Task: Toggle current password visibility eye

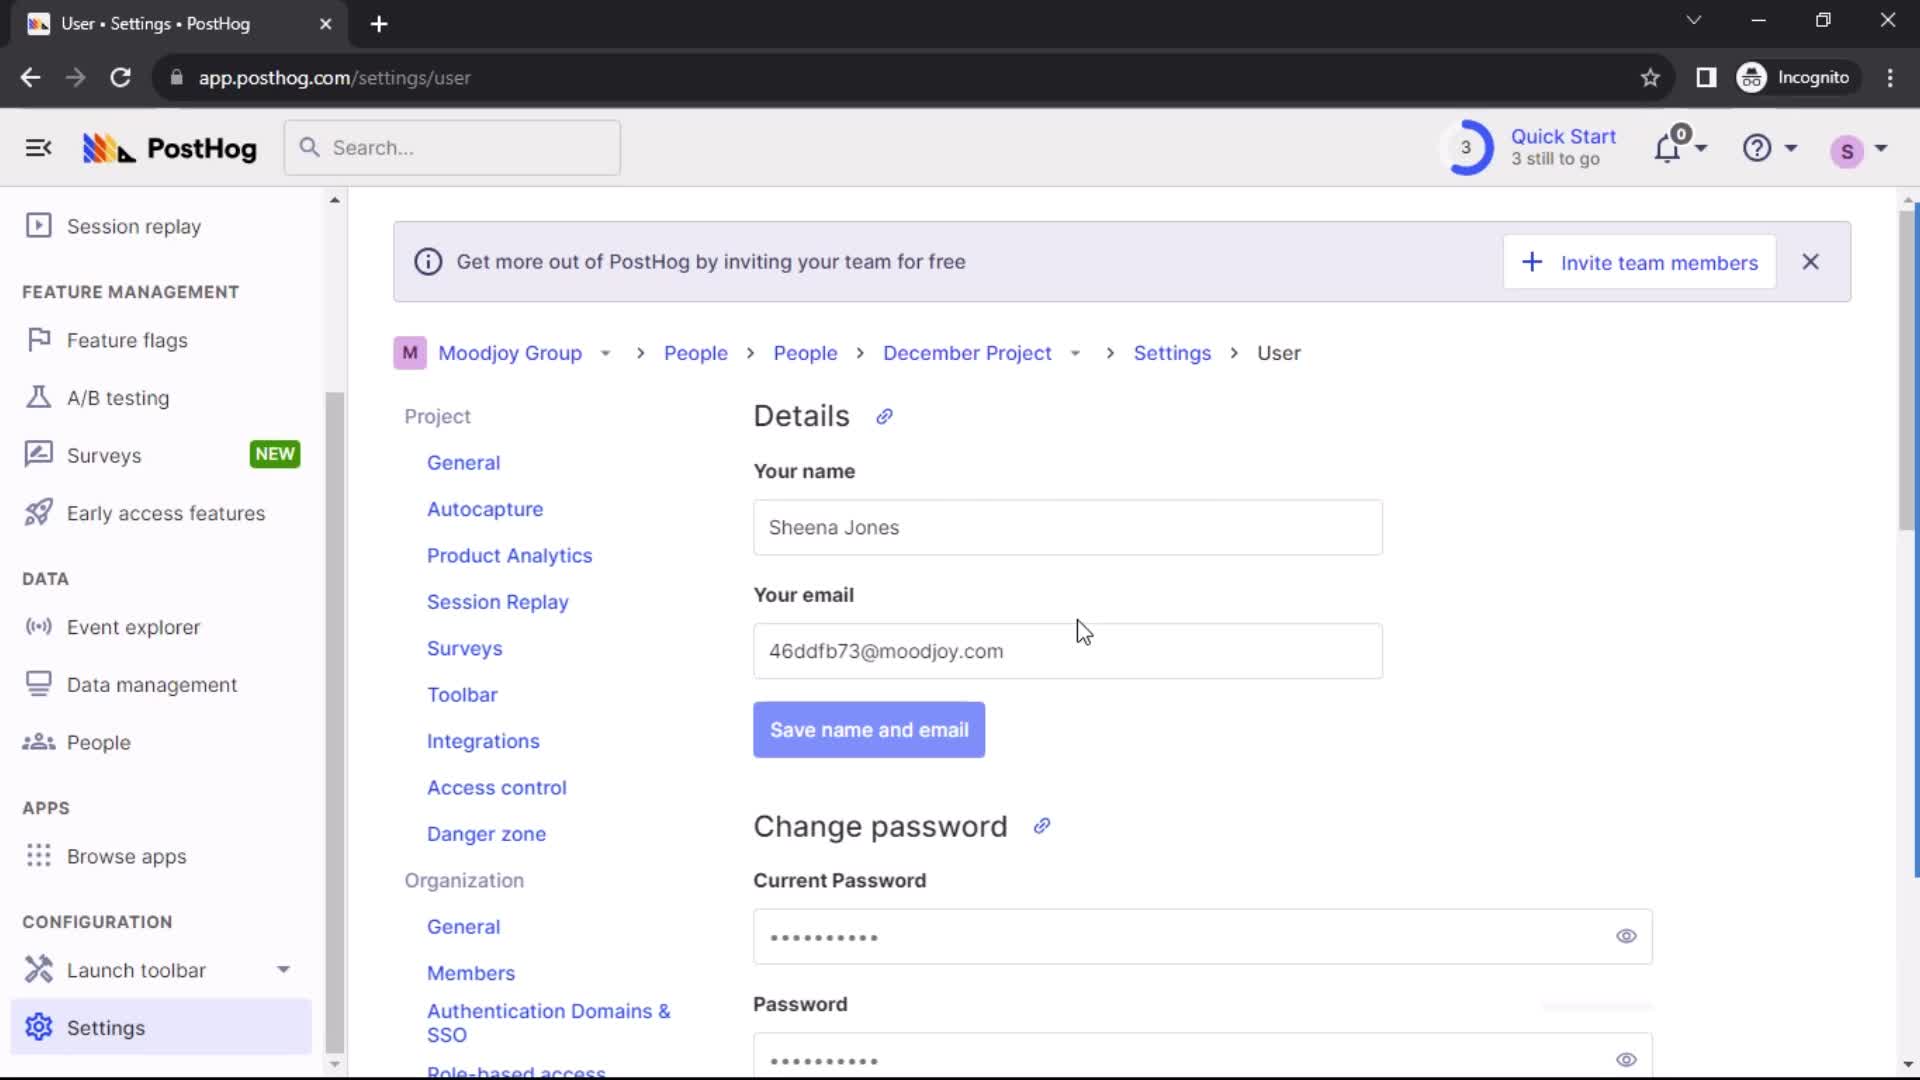Action: pyautogui.click(x=1626, y=936)
